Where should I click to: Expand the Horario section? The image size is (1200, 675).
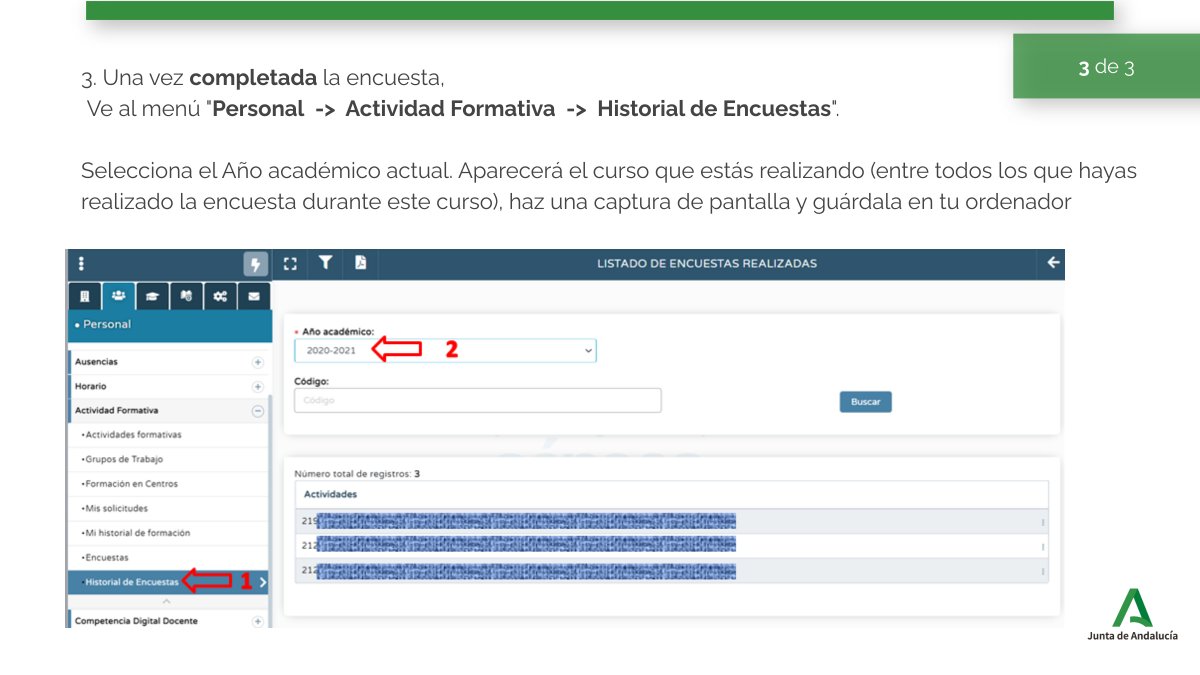(x=258, y=386)
